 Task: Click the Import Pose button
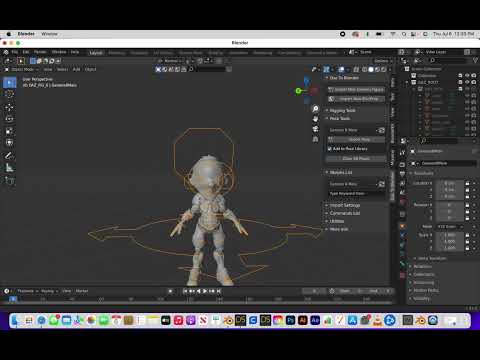pyautogui.click(x=356, y=139)
